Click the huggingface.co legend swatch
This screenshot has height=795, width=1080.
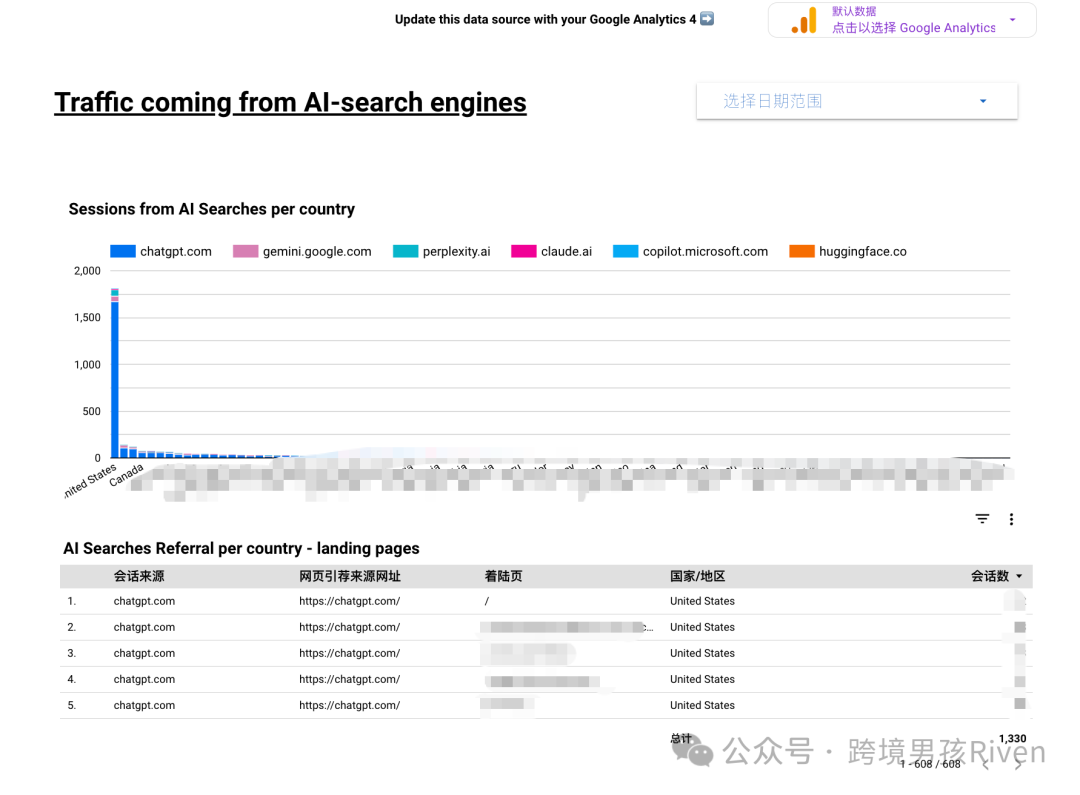pos(802,251)
